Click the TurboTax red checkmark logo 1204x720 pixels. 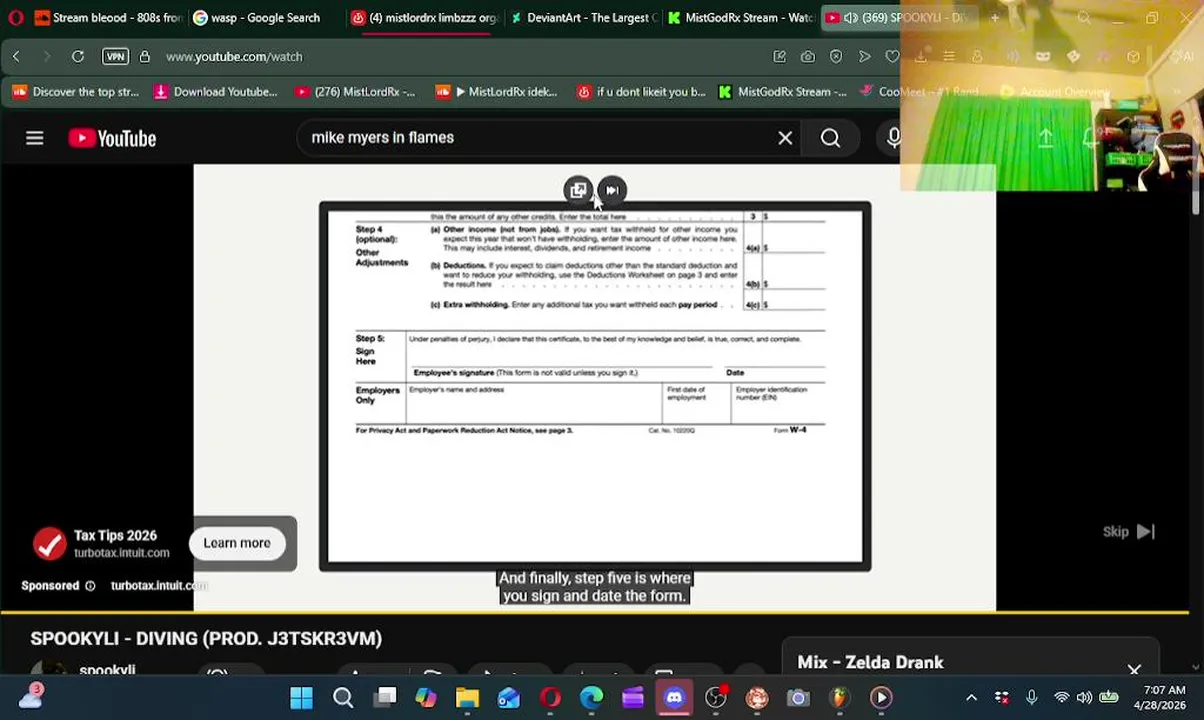[x=49, y=544]
